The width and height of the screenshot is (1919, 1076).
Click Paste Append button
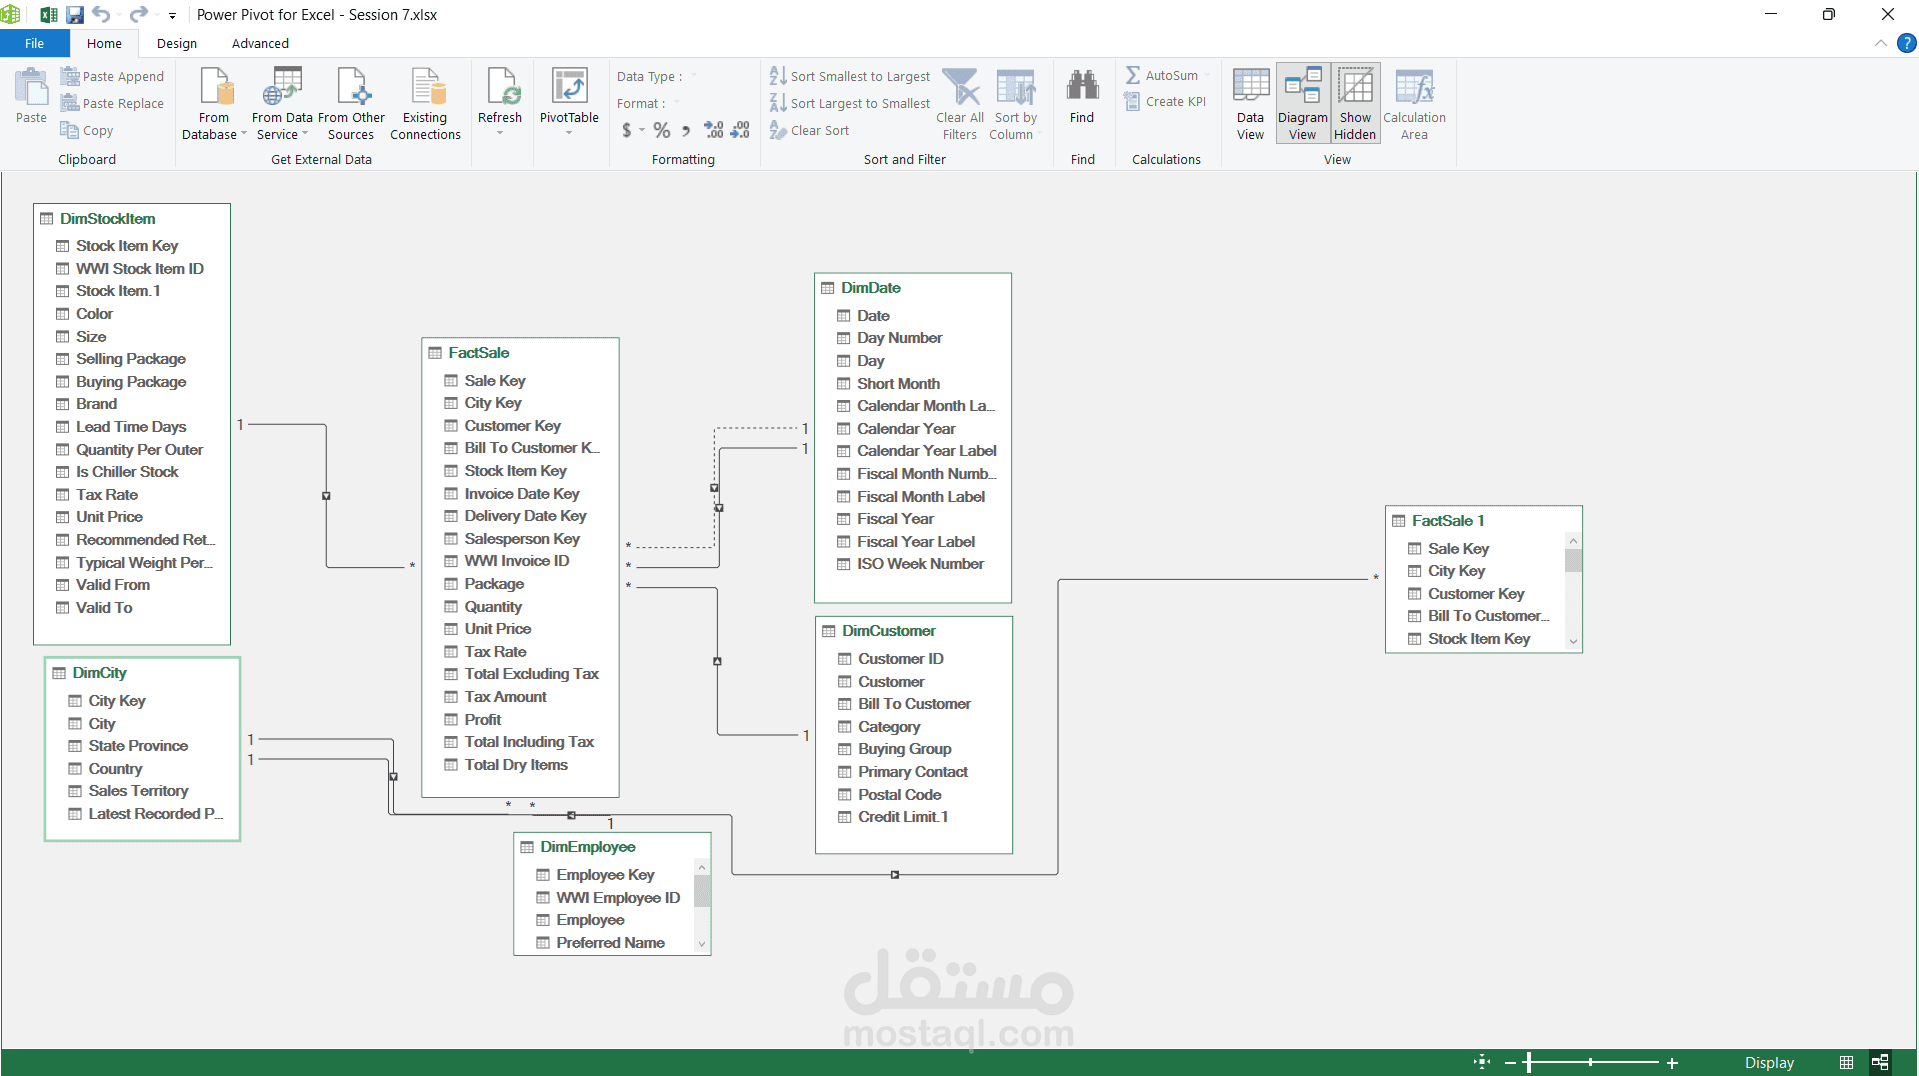pyautogui.click(x=112, y=76)
